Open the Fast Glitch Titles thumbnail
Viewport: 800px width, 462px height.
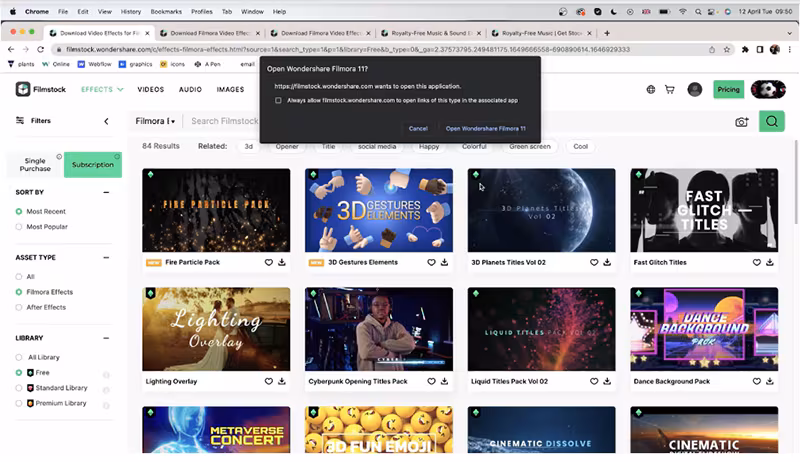point(704,210)
